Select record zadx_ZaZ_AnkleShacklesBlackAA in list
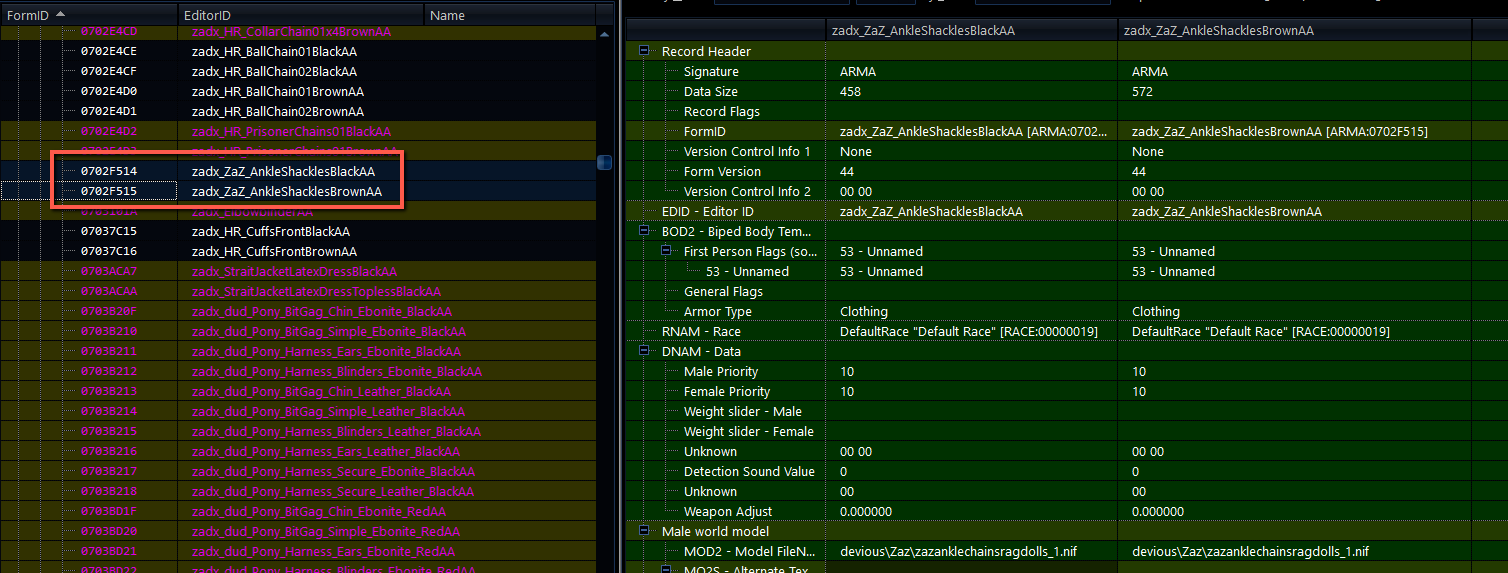The width and height of the screenshot is (1508, 573). (x=283, y=171)
